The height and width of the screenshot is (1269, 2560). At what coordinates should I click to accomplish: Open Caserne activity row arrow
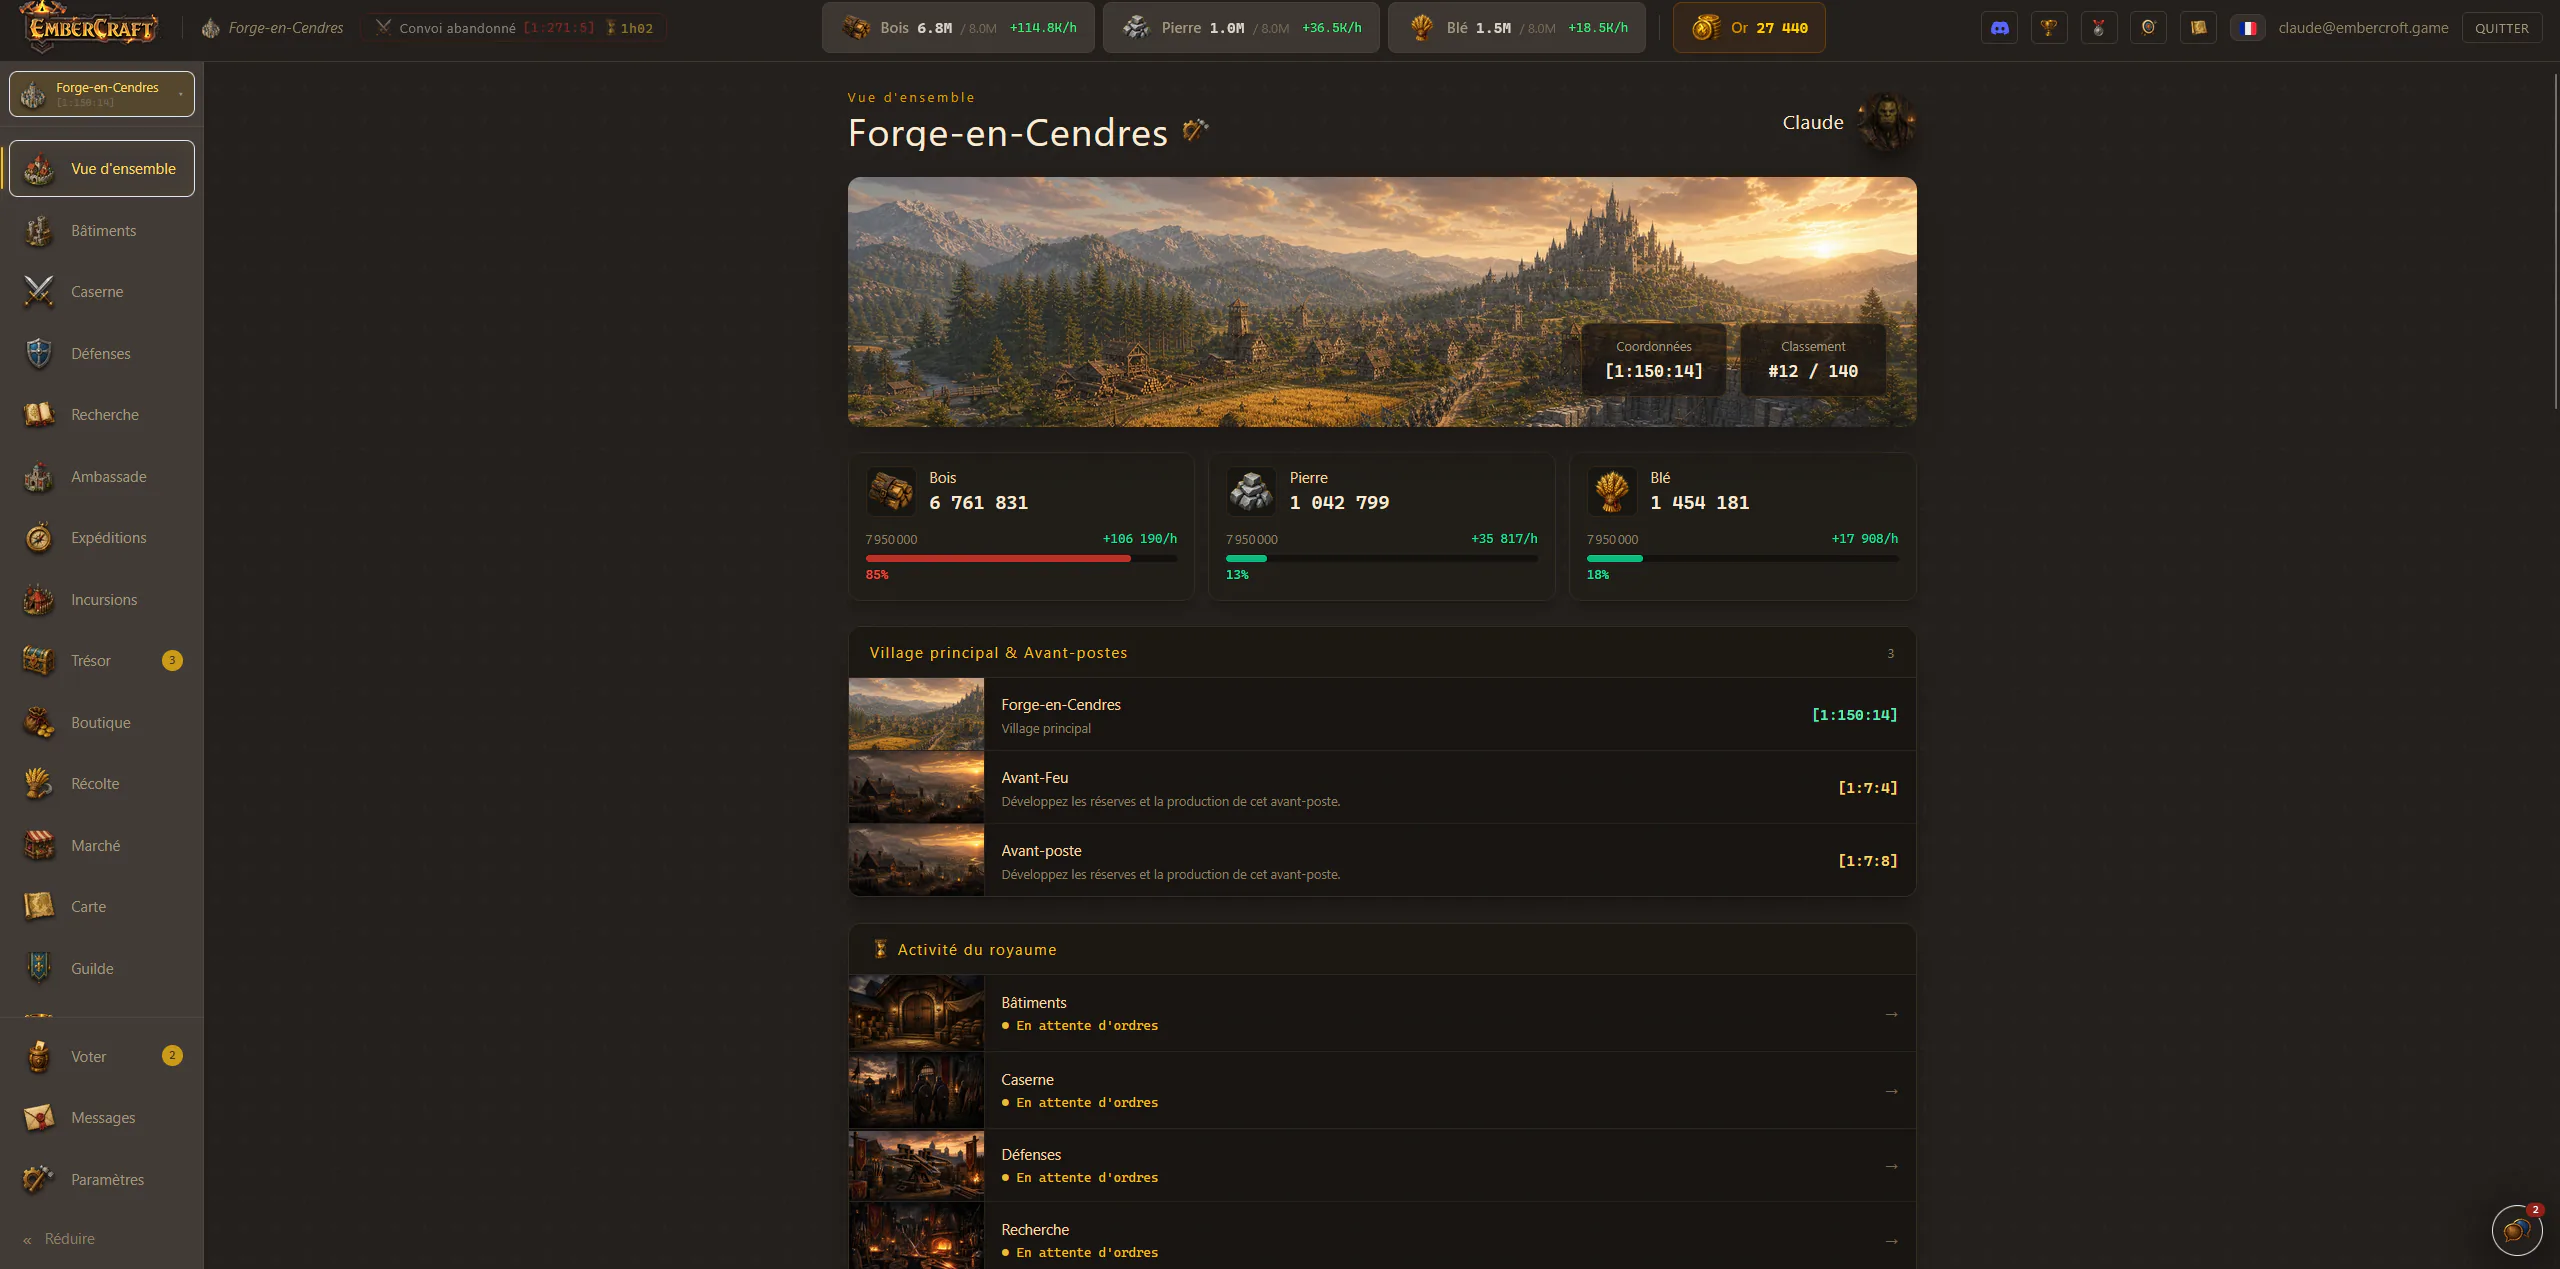1891,1091
